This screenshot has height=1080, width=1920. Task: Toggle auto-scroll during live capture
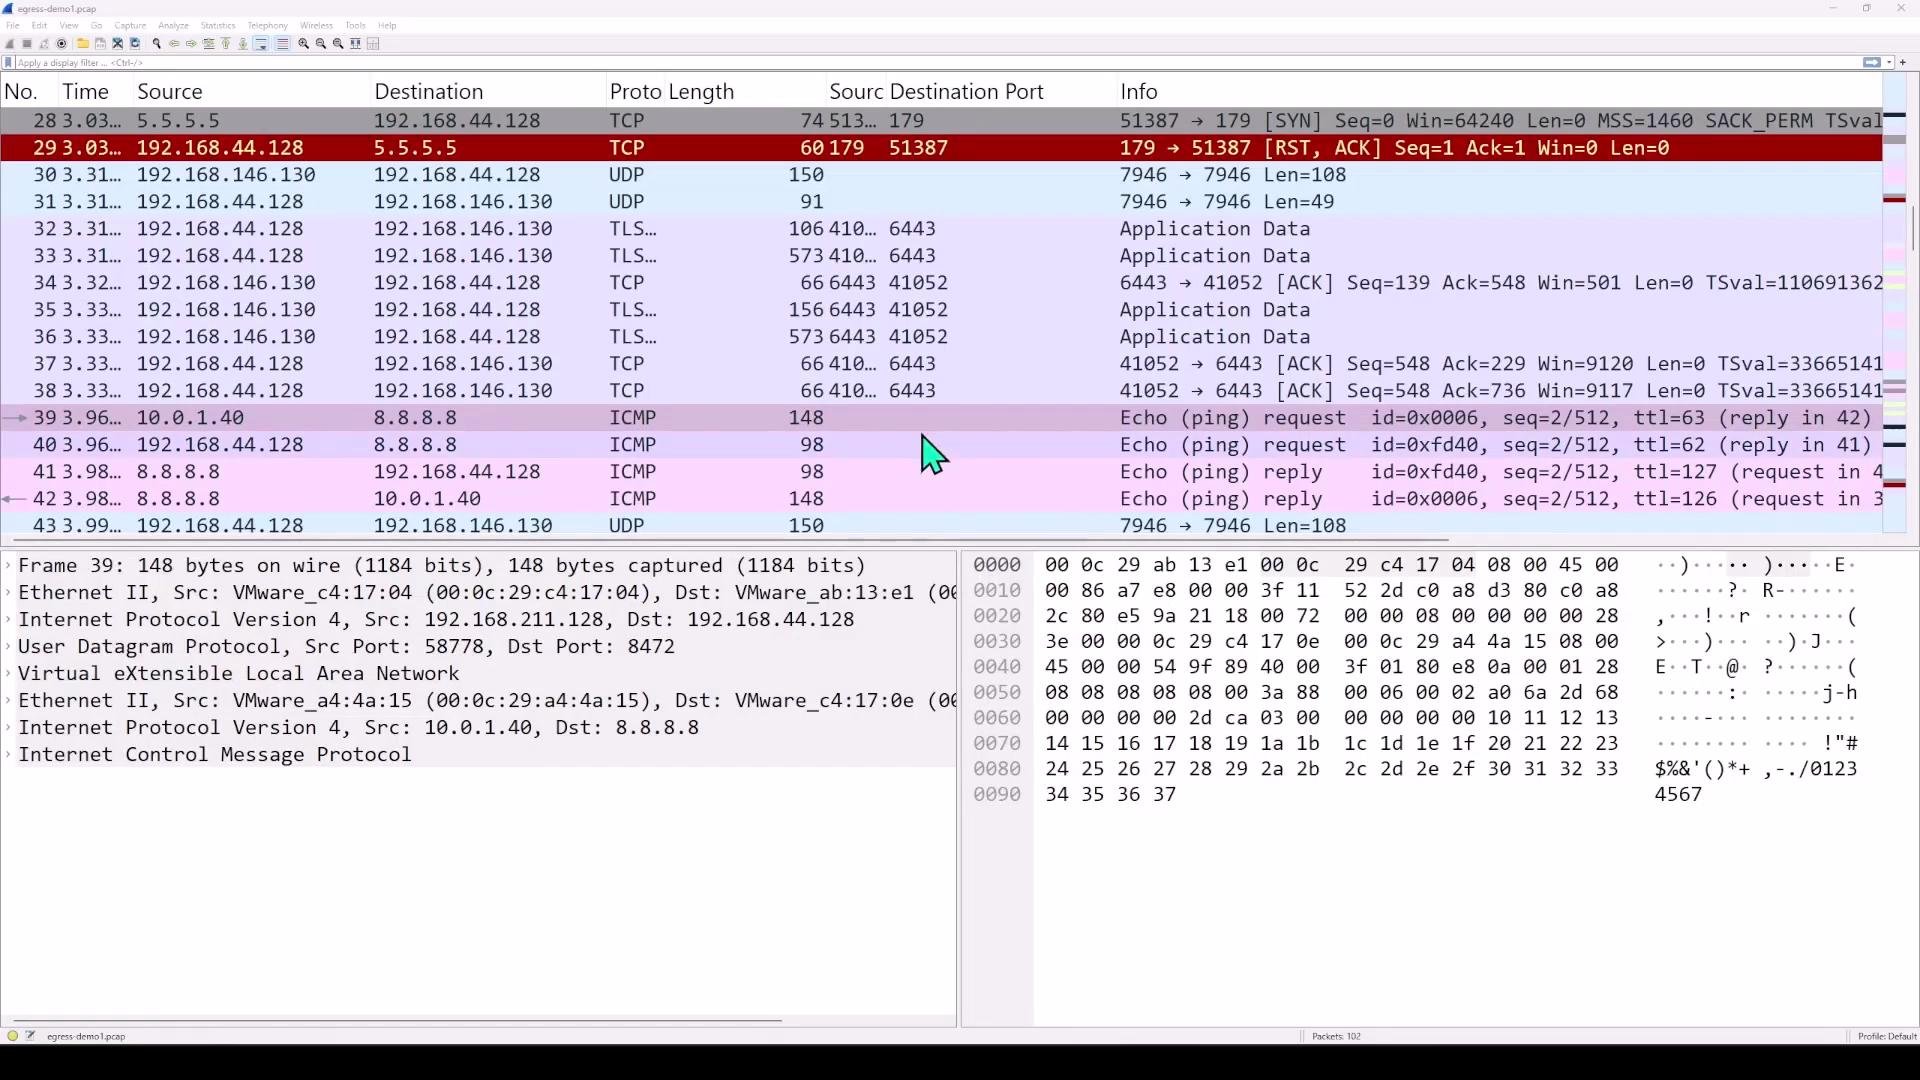[x=261, y=44]
